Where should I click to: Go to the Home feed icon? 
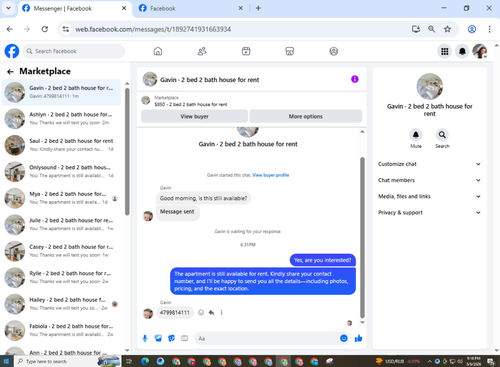point(158,51)
